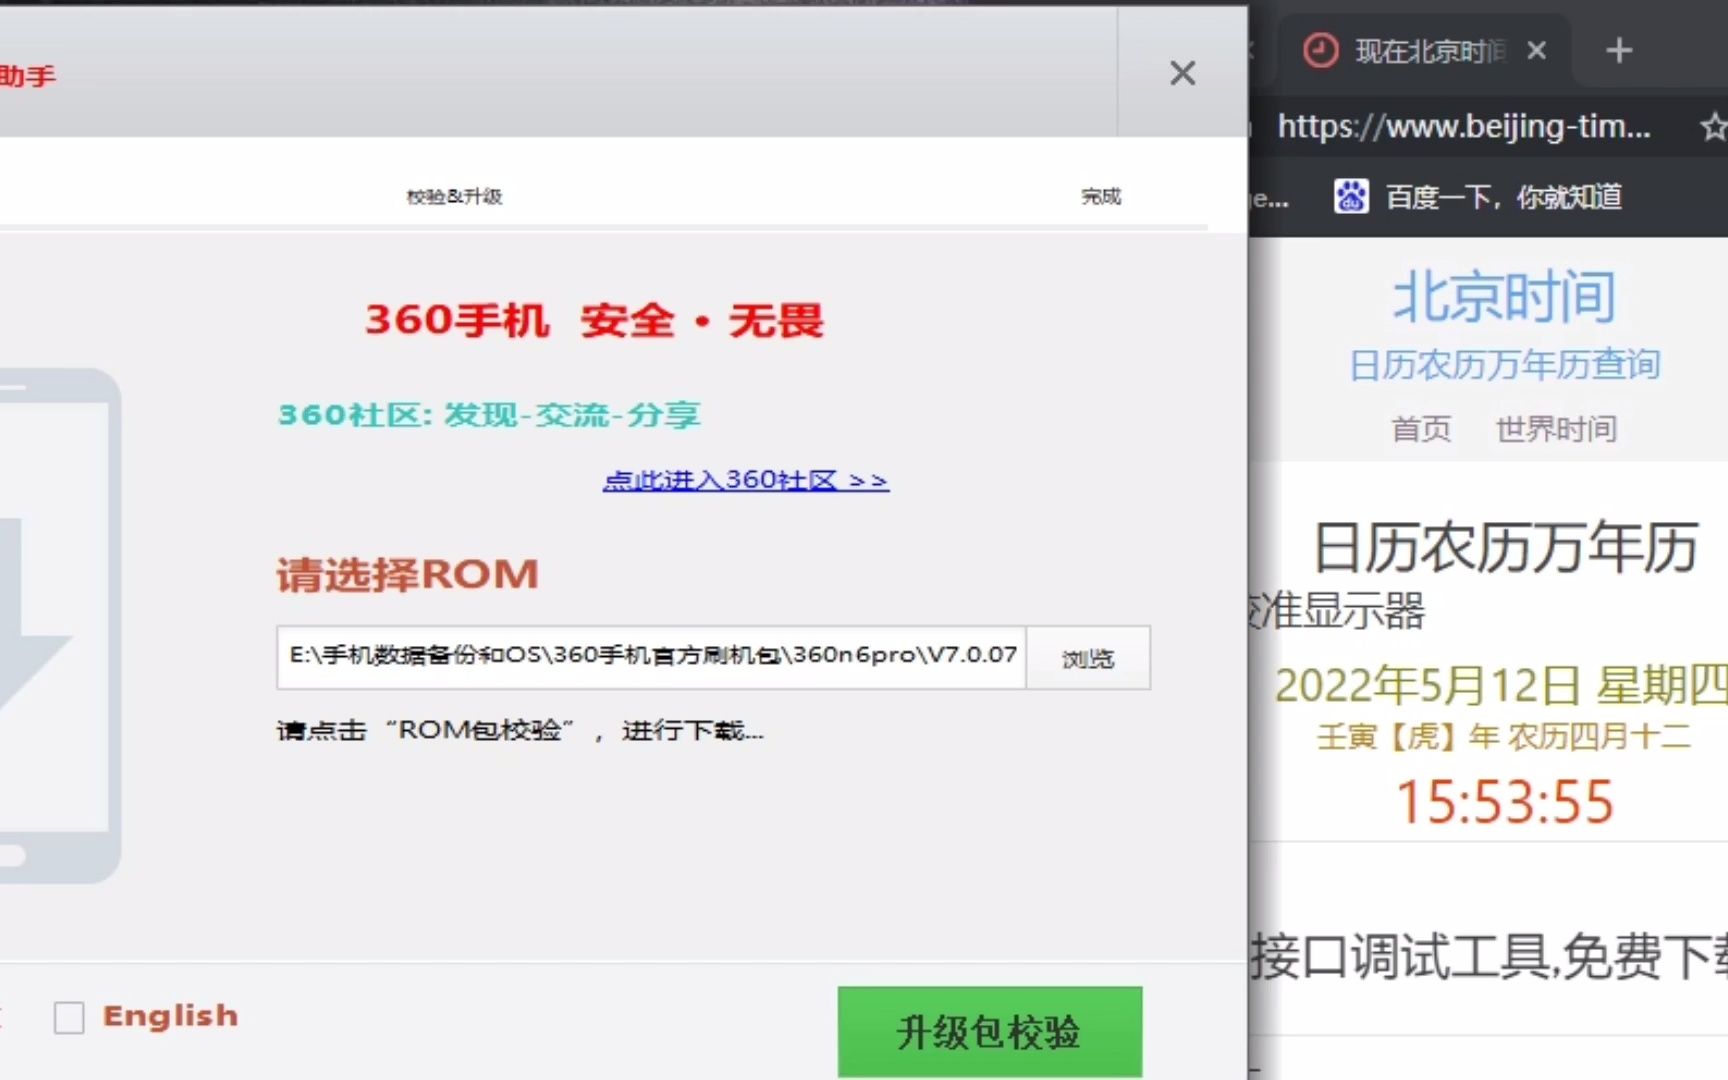Screen dimensions: 1728x1080
Task: Click the 北京时间 site title
Action: click(x=1504, y=297)
